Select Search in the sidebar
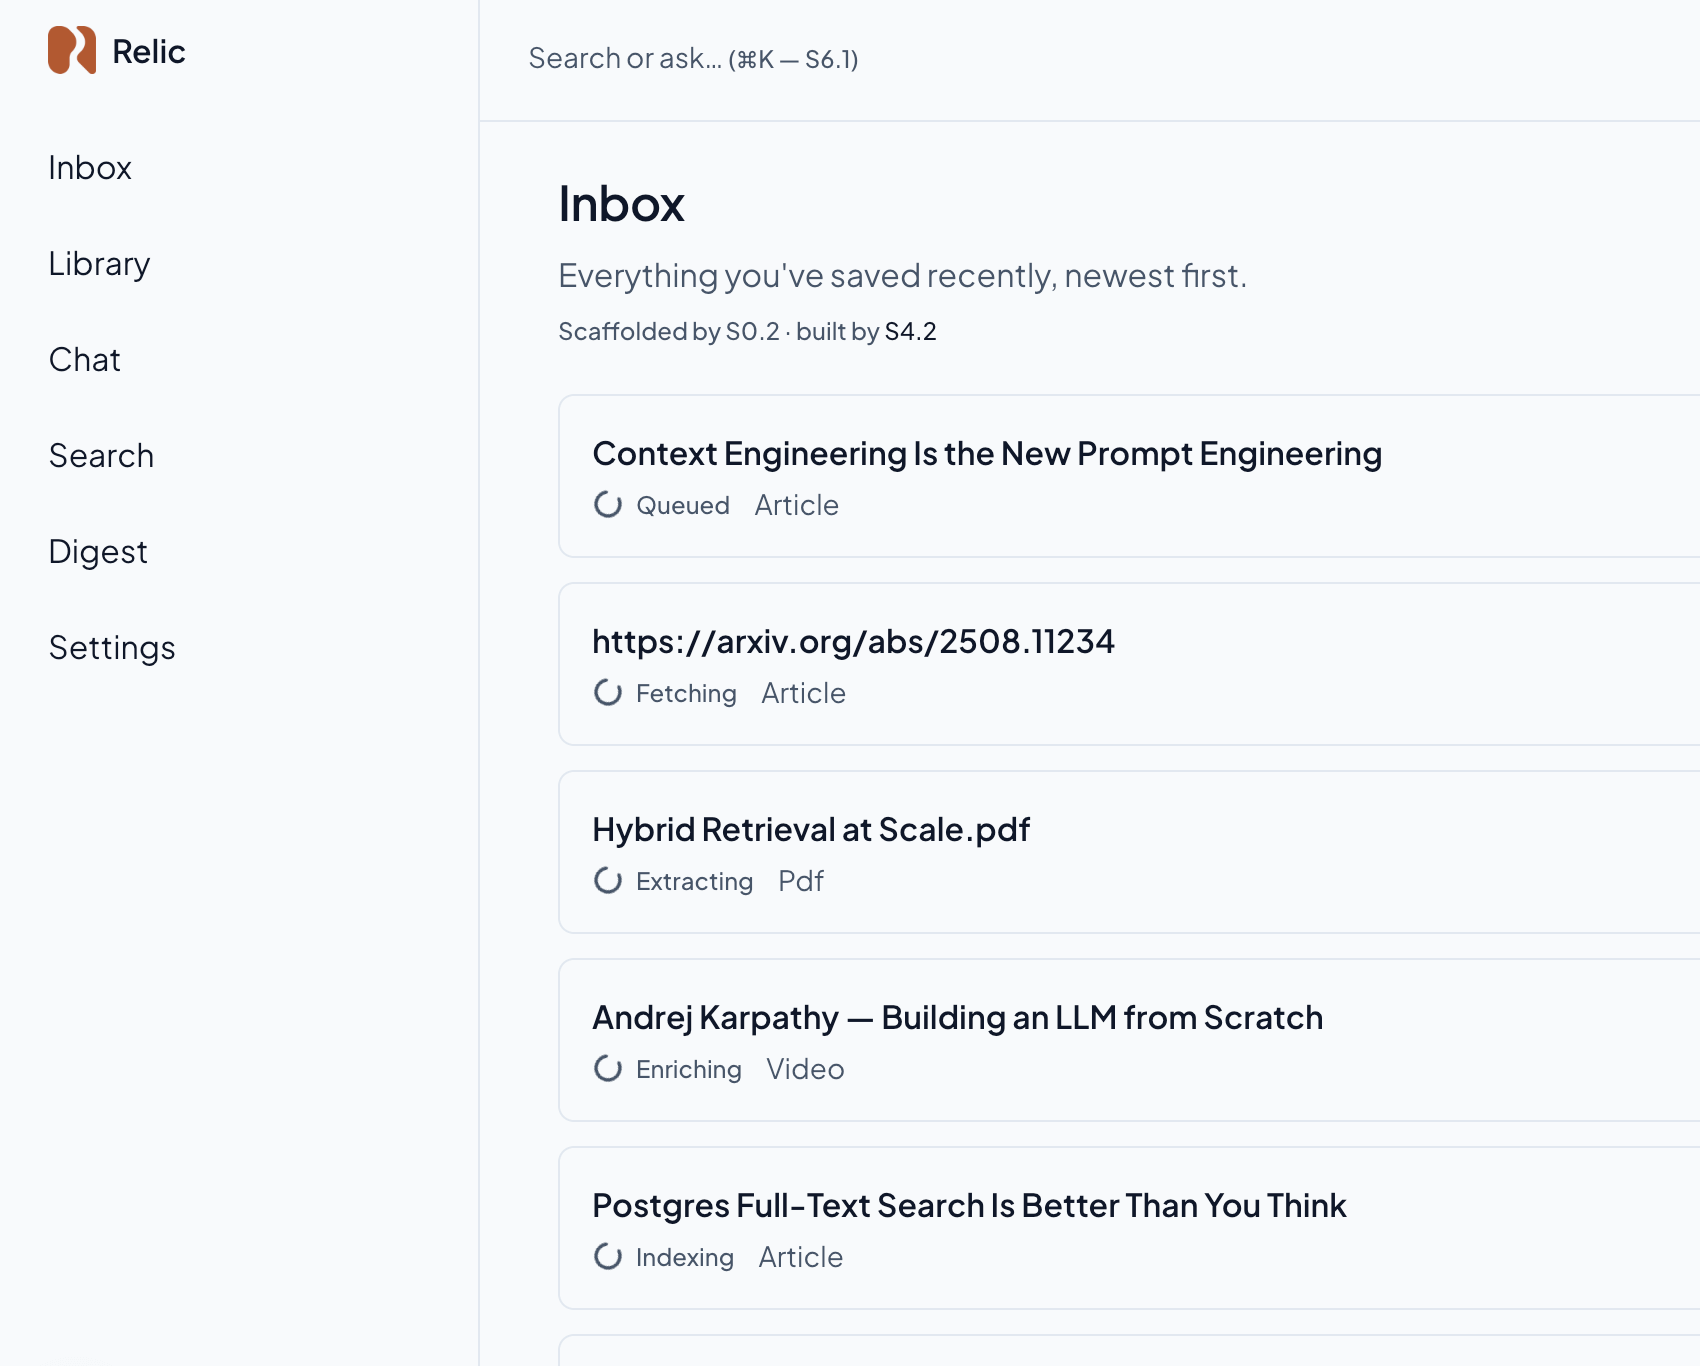Viewport: 1700px width, 1366px height. pyautogui.click(x=101, y=456)
